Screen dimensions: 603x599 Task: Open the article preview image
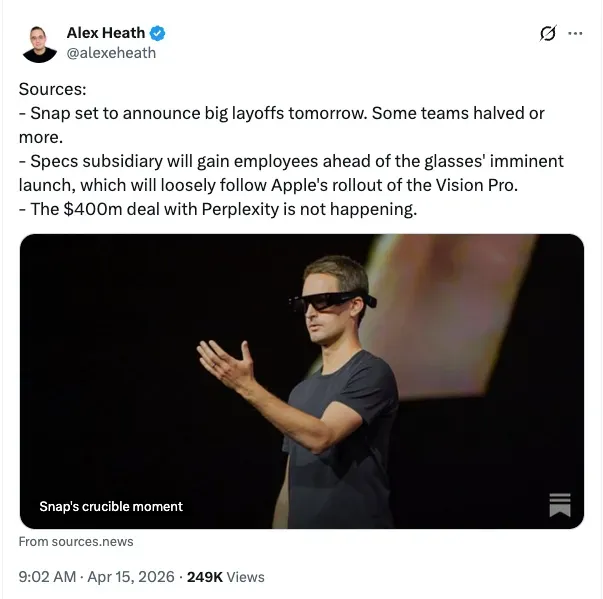point(302,381)
